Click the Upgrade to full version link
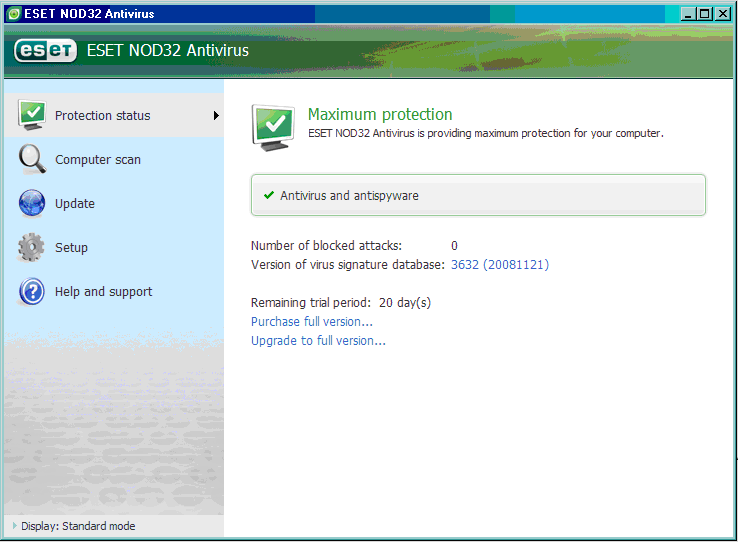 pyautogui.click(x=318, y=341)
